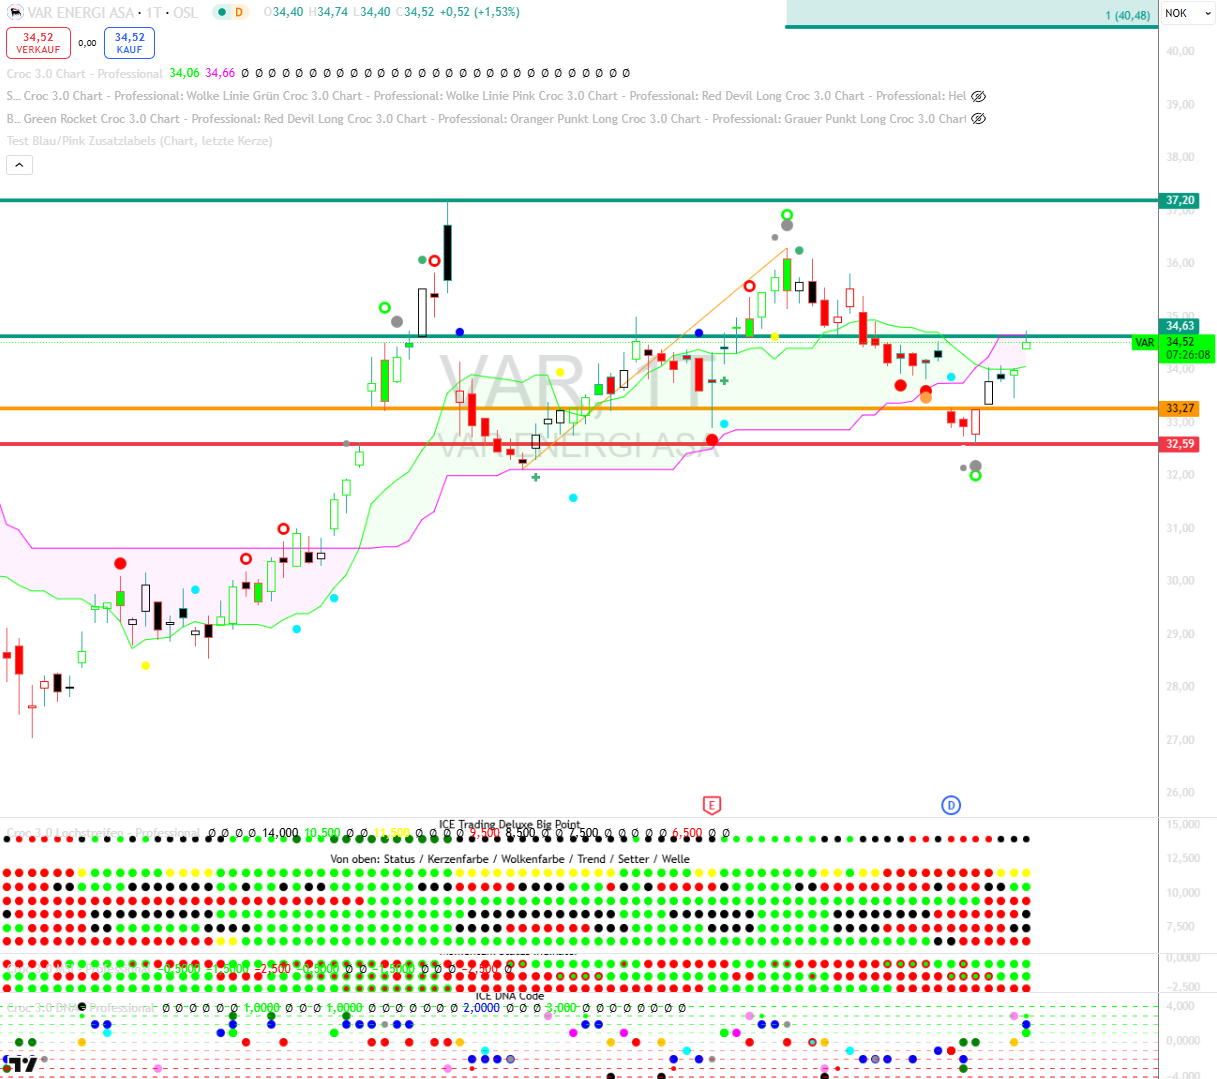Viewport: 1217px width, 1079px height.
Task: Open the 1T interval in chart title
Action: [x=153, y=13]
